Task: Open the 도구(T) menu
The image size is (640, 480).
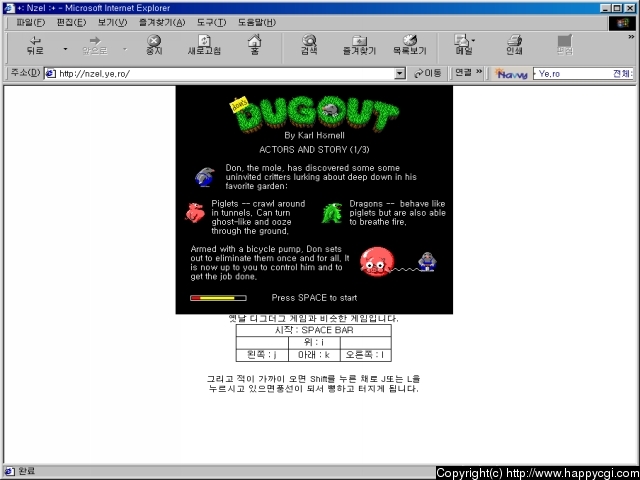Action: click(211, 22)
